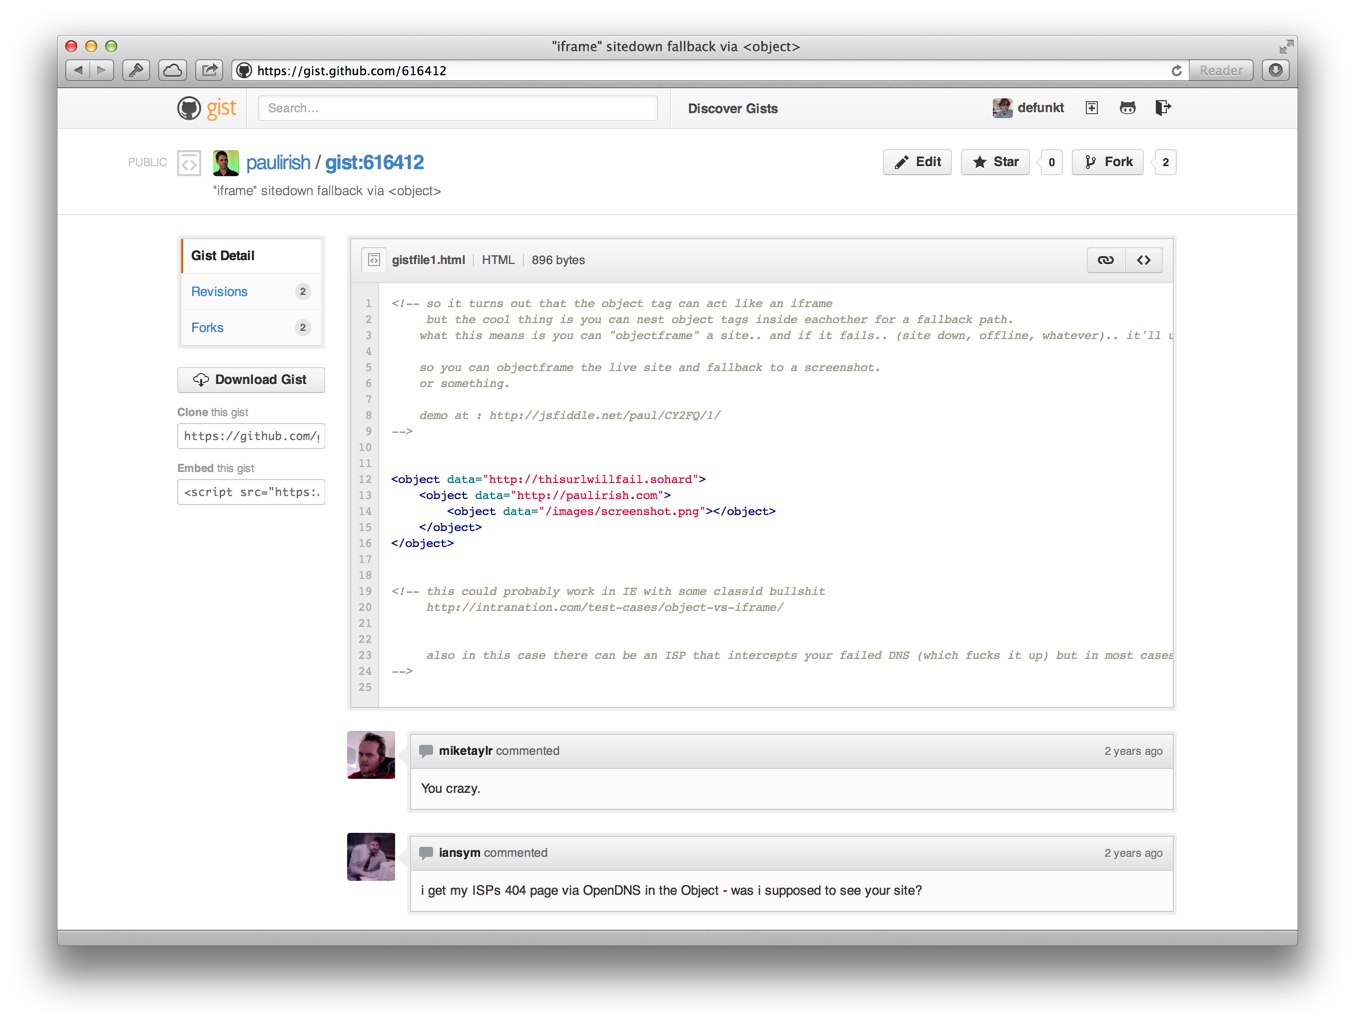Click the Edit button

[917, 162]
